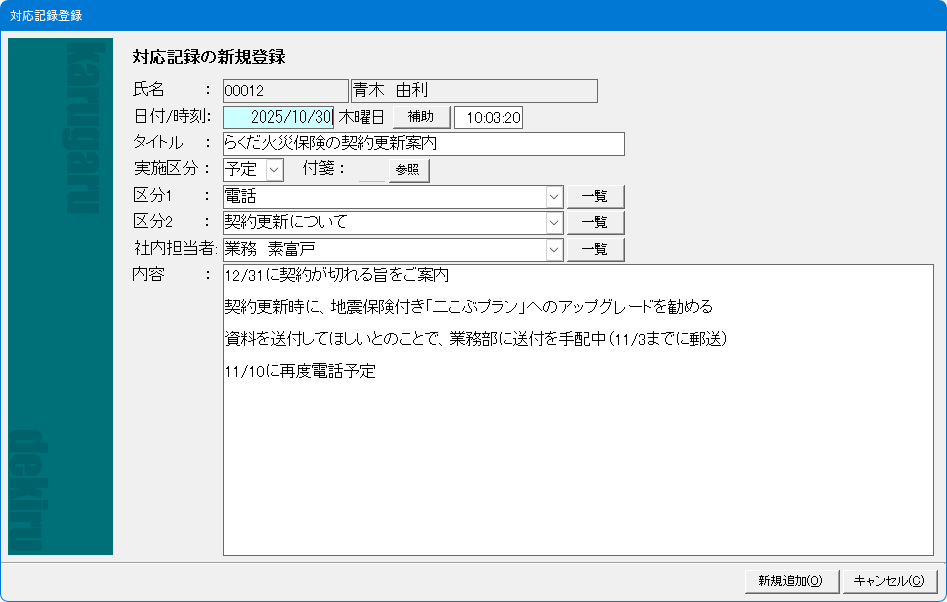Open the 一覧 list for 区分1
Screen dimensions: 947x602
tap(595, 197)
